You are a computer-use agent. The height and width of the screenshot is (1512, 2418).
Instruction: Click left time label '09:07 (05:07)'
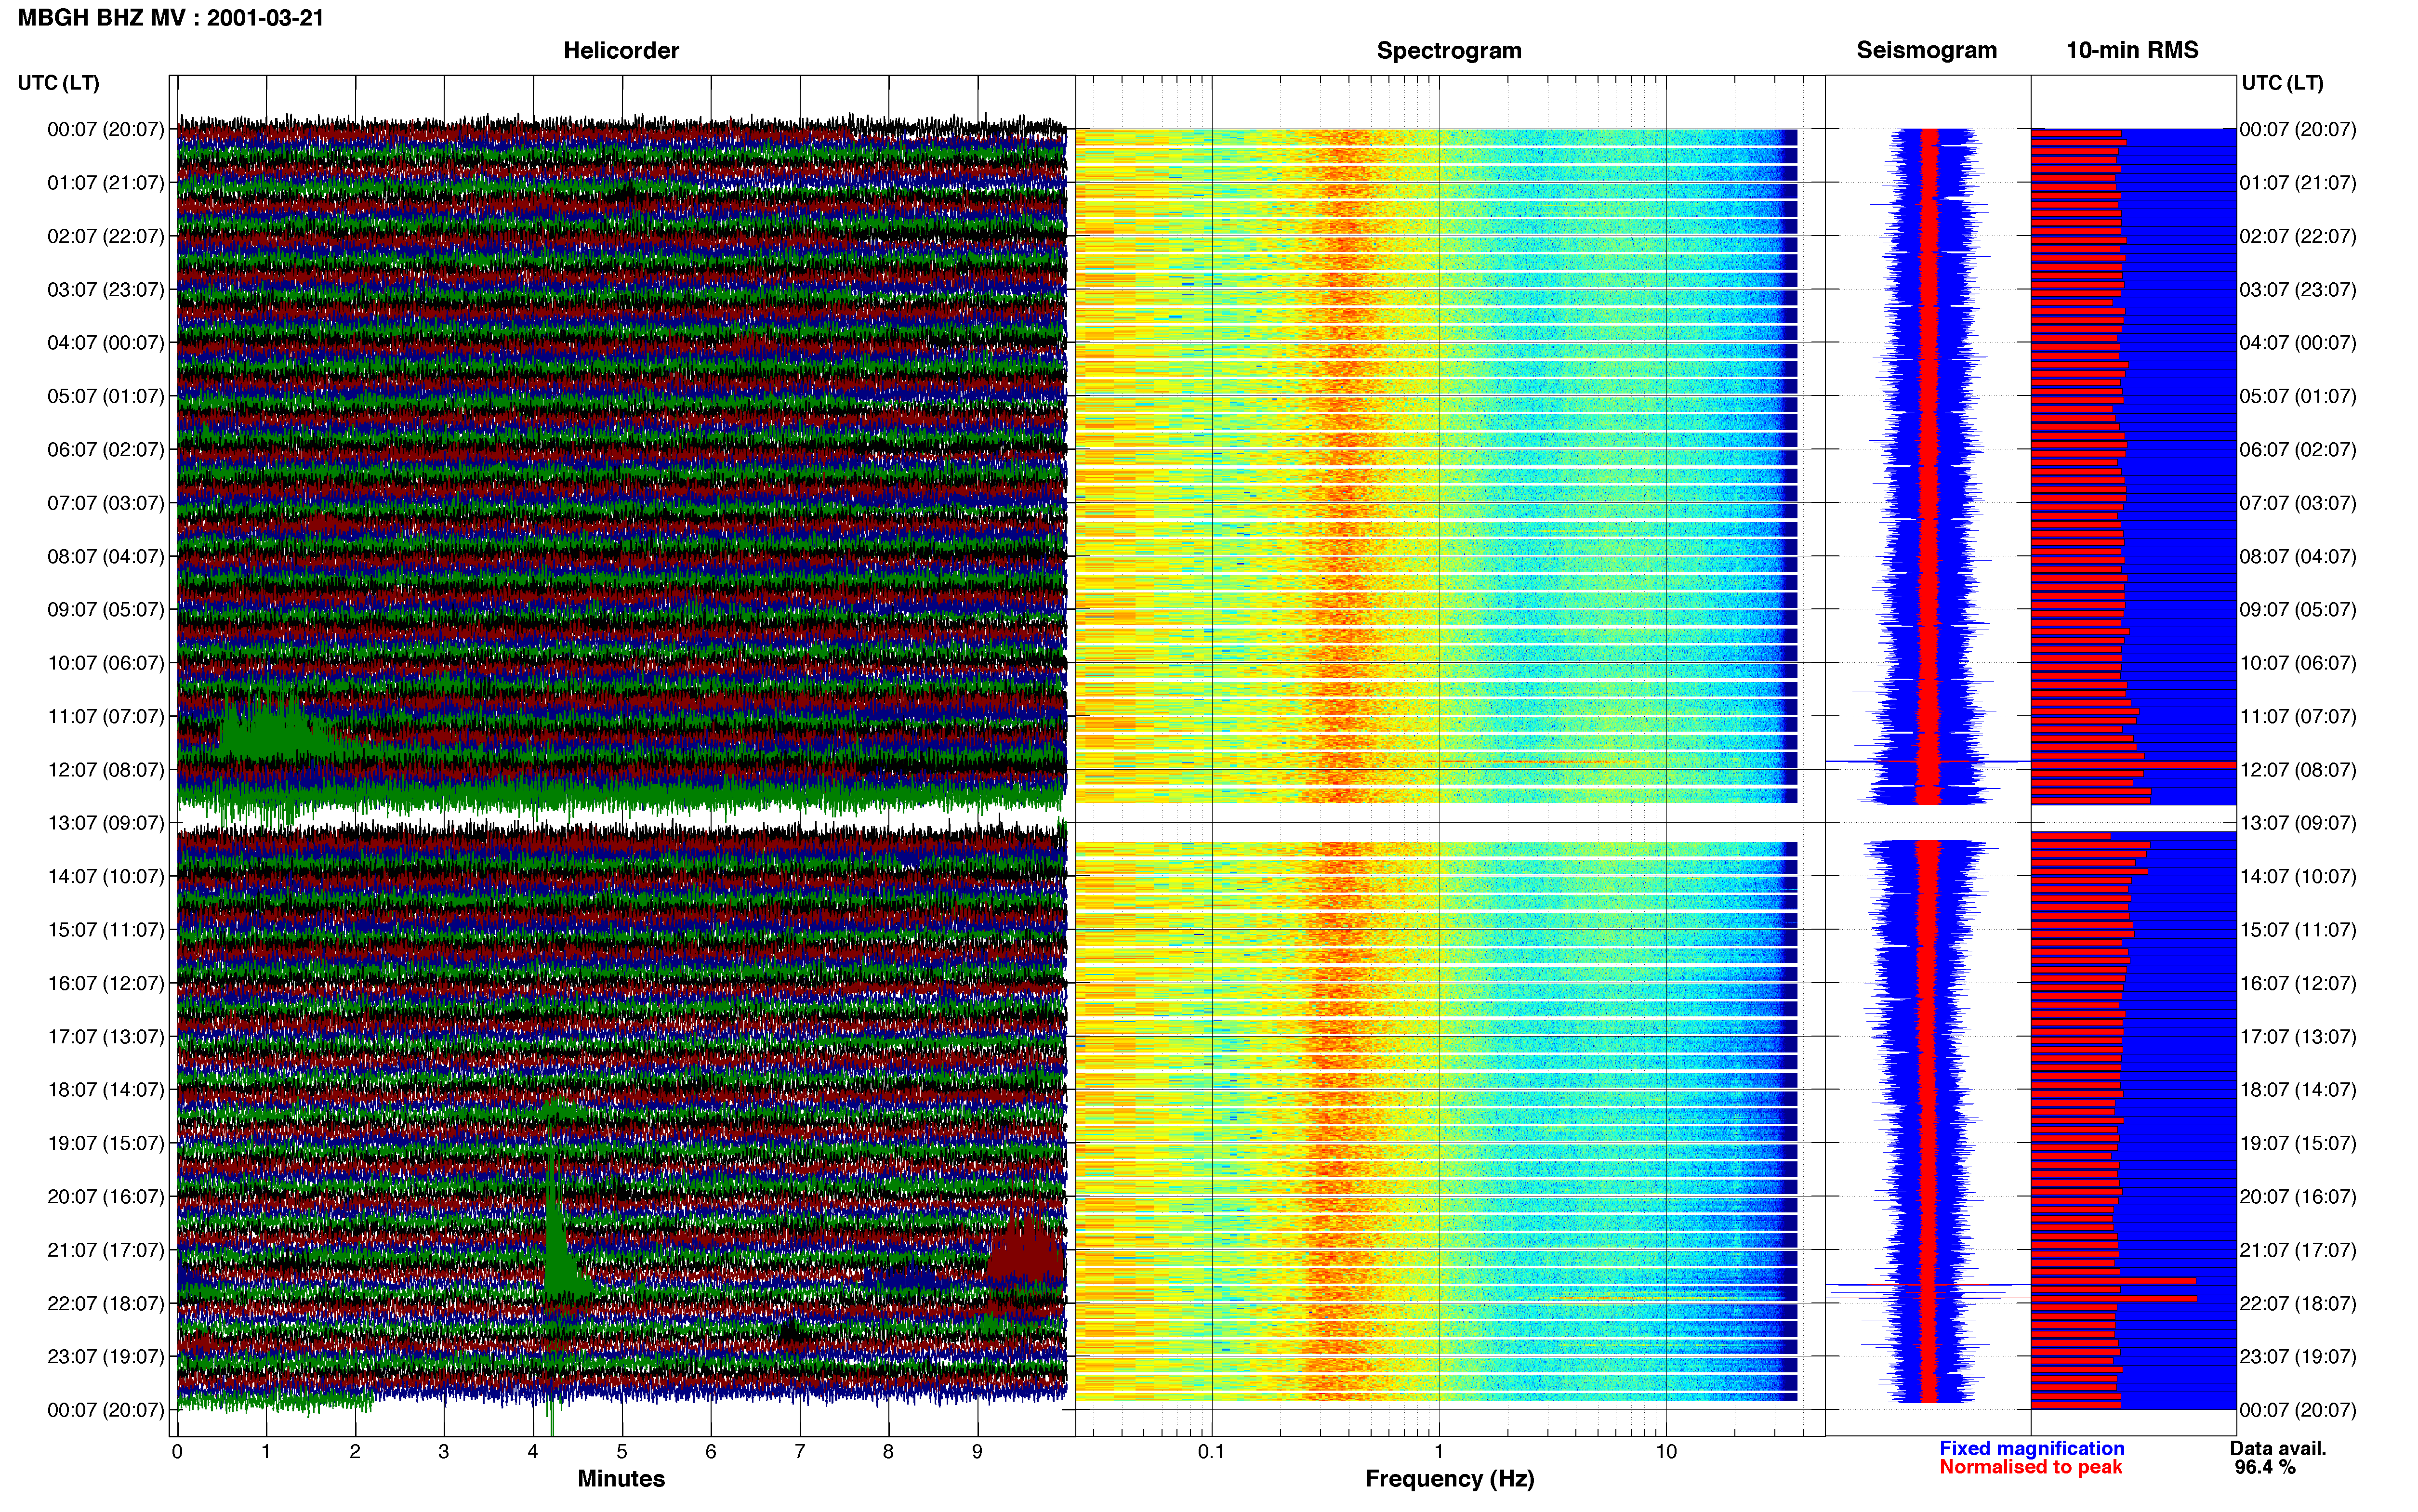pyautogui.click(x=106, y=610)
